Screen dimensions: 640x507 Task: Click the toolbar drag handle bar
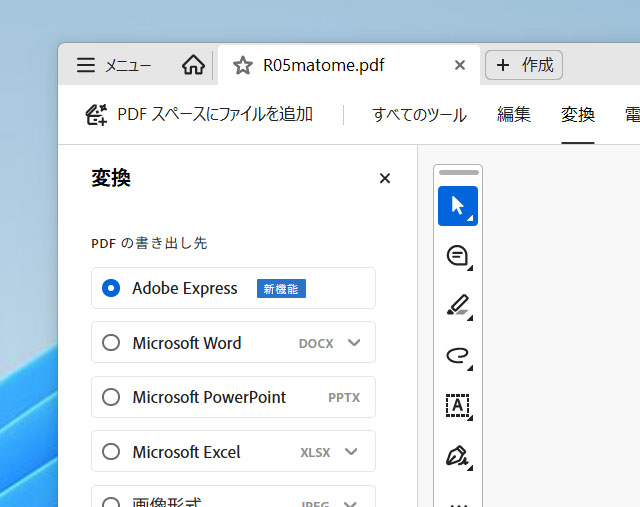tap(459, 173)
